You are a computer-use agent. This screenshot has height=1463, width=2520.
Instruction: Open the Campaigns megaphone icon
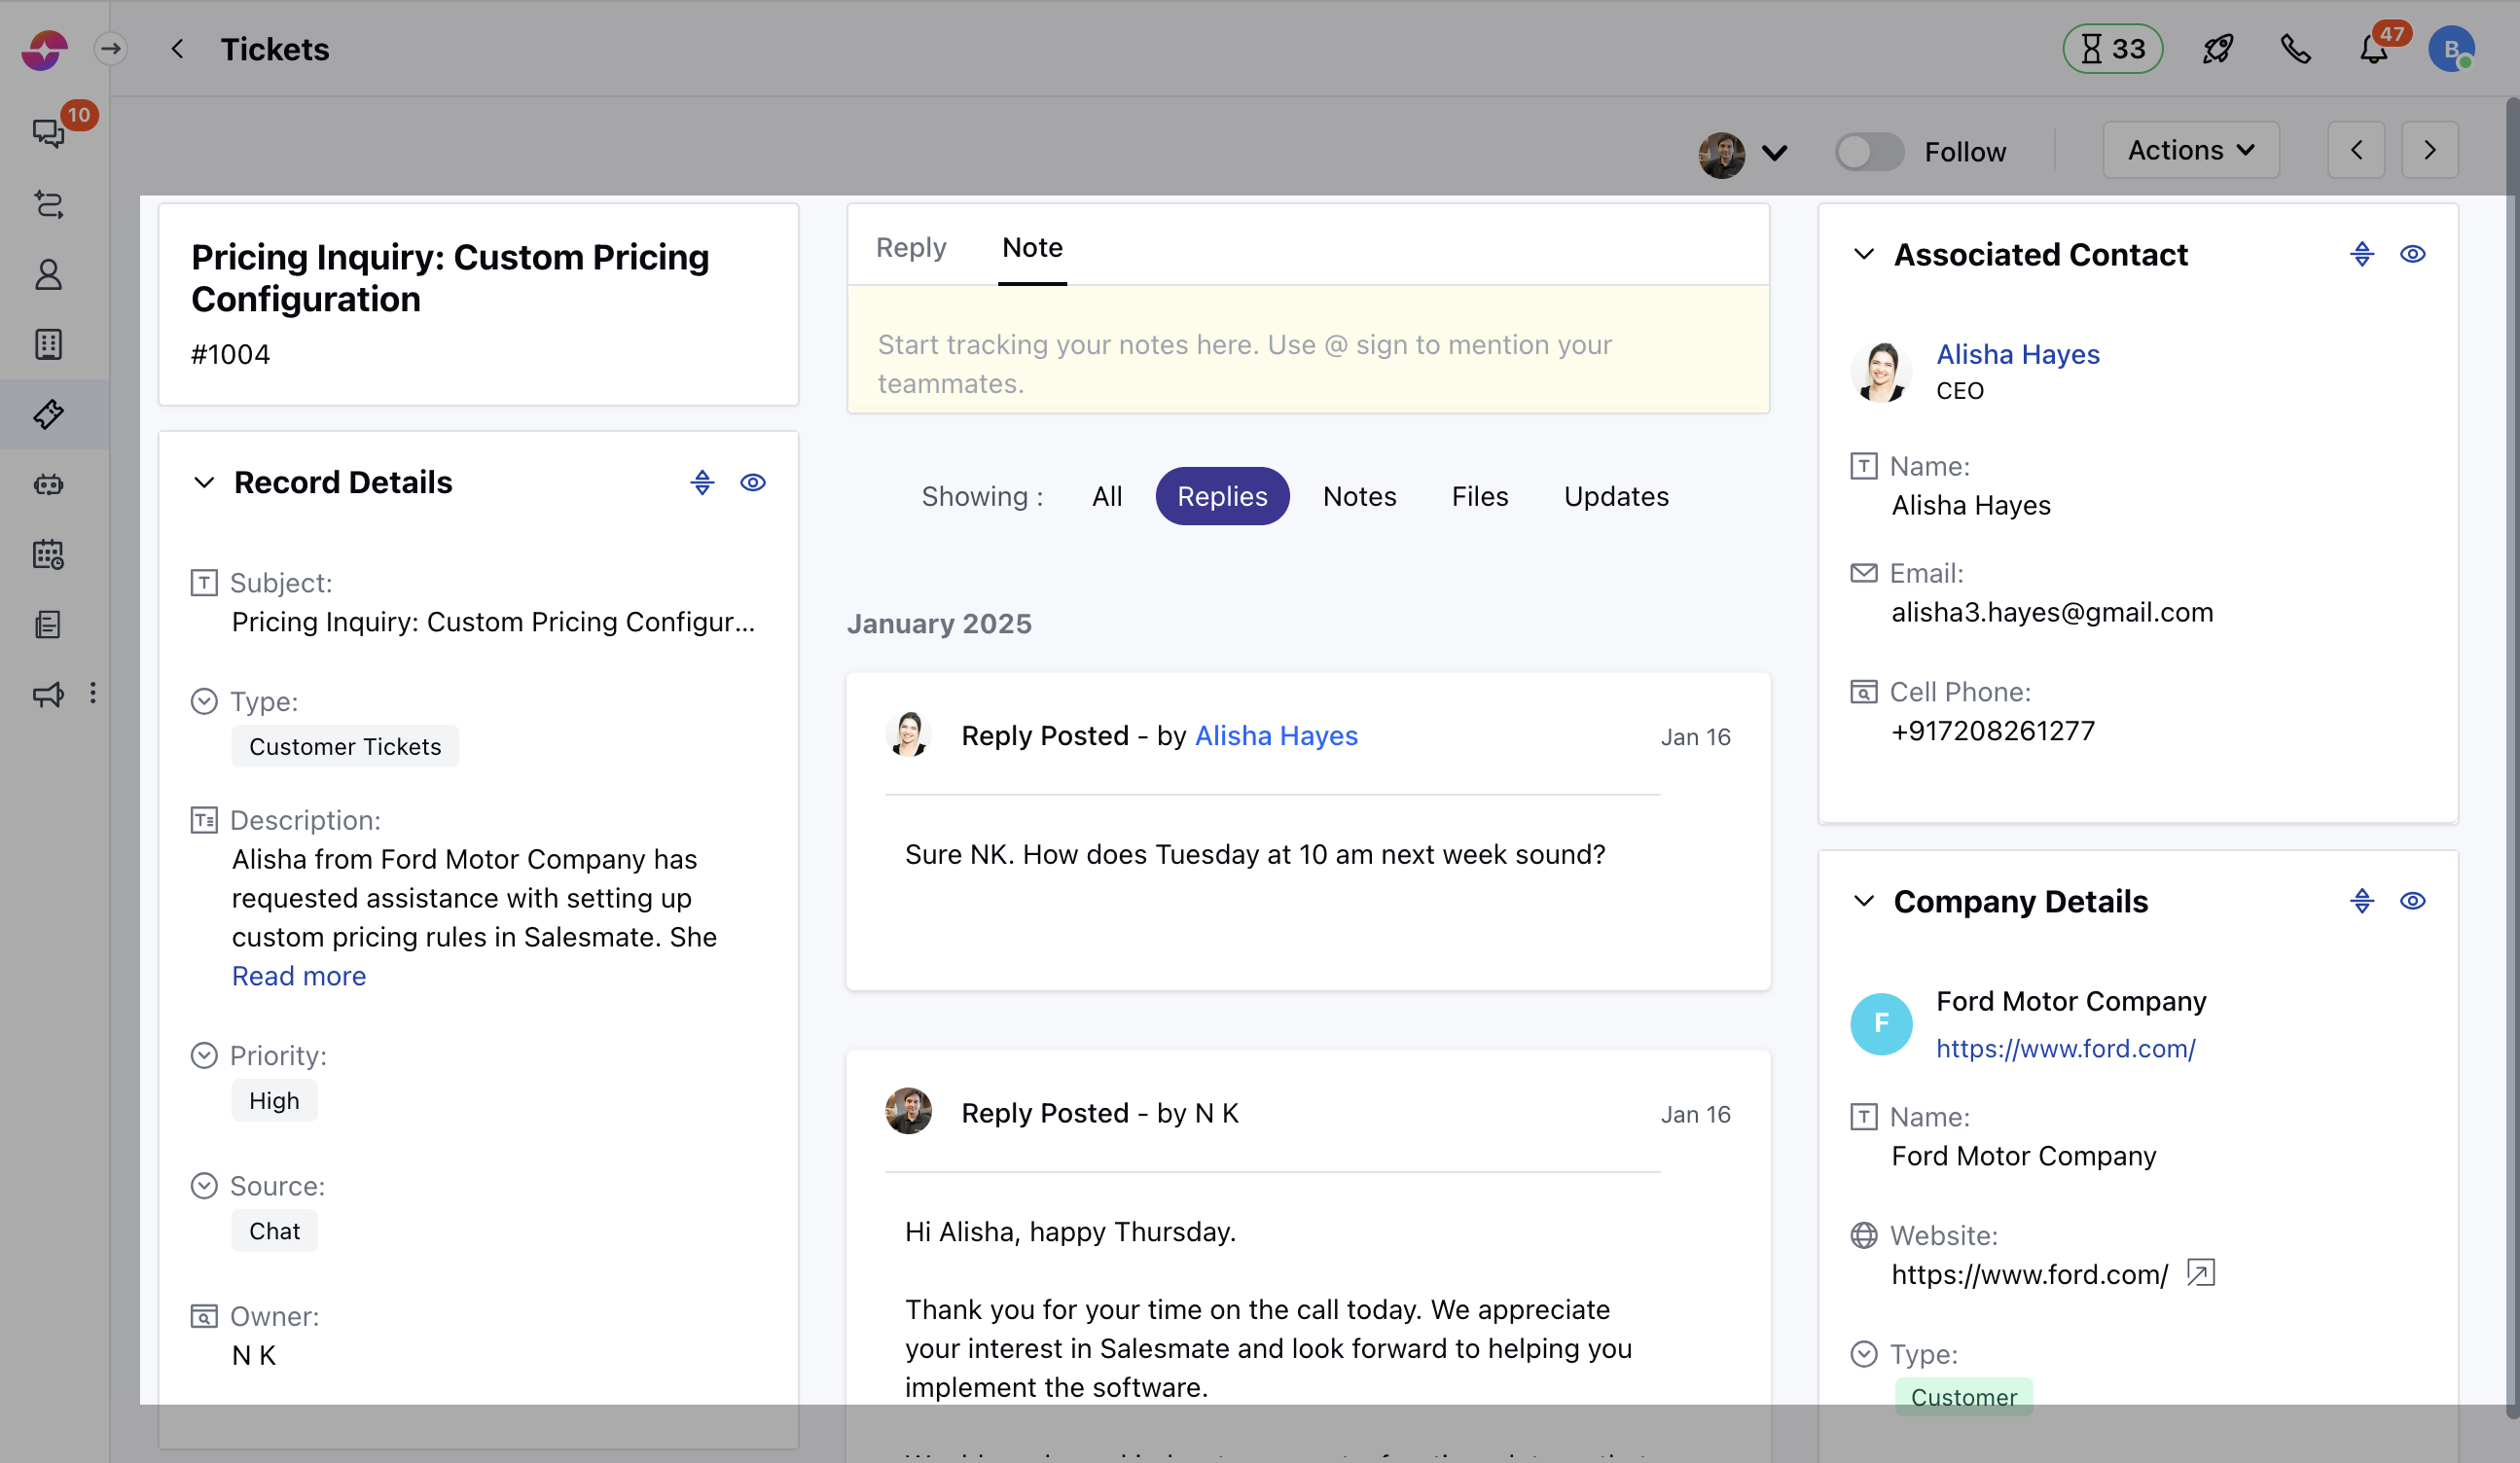point(48,694)
